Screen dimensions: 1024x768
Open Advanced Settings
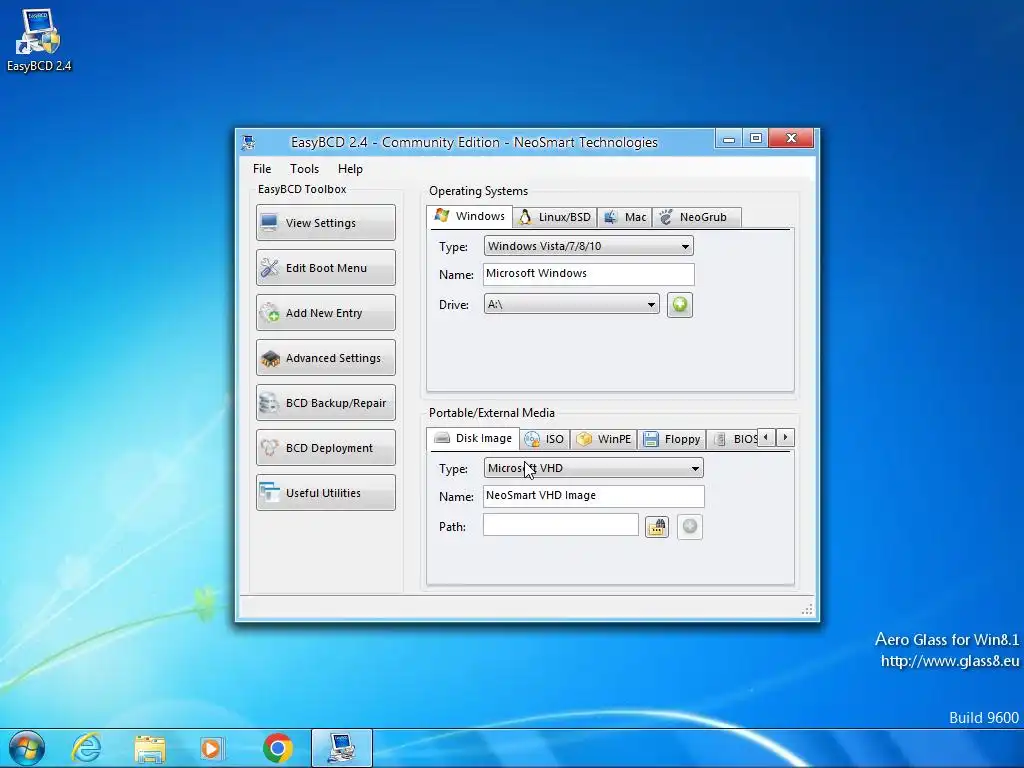(x=326, y=358)
